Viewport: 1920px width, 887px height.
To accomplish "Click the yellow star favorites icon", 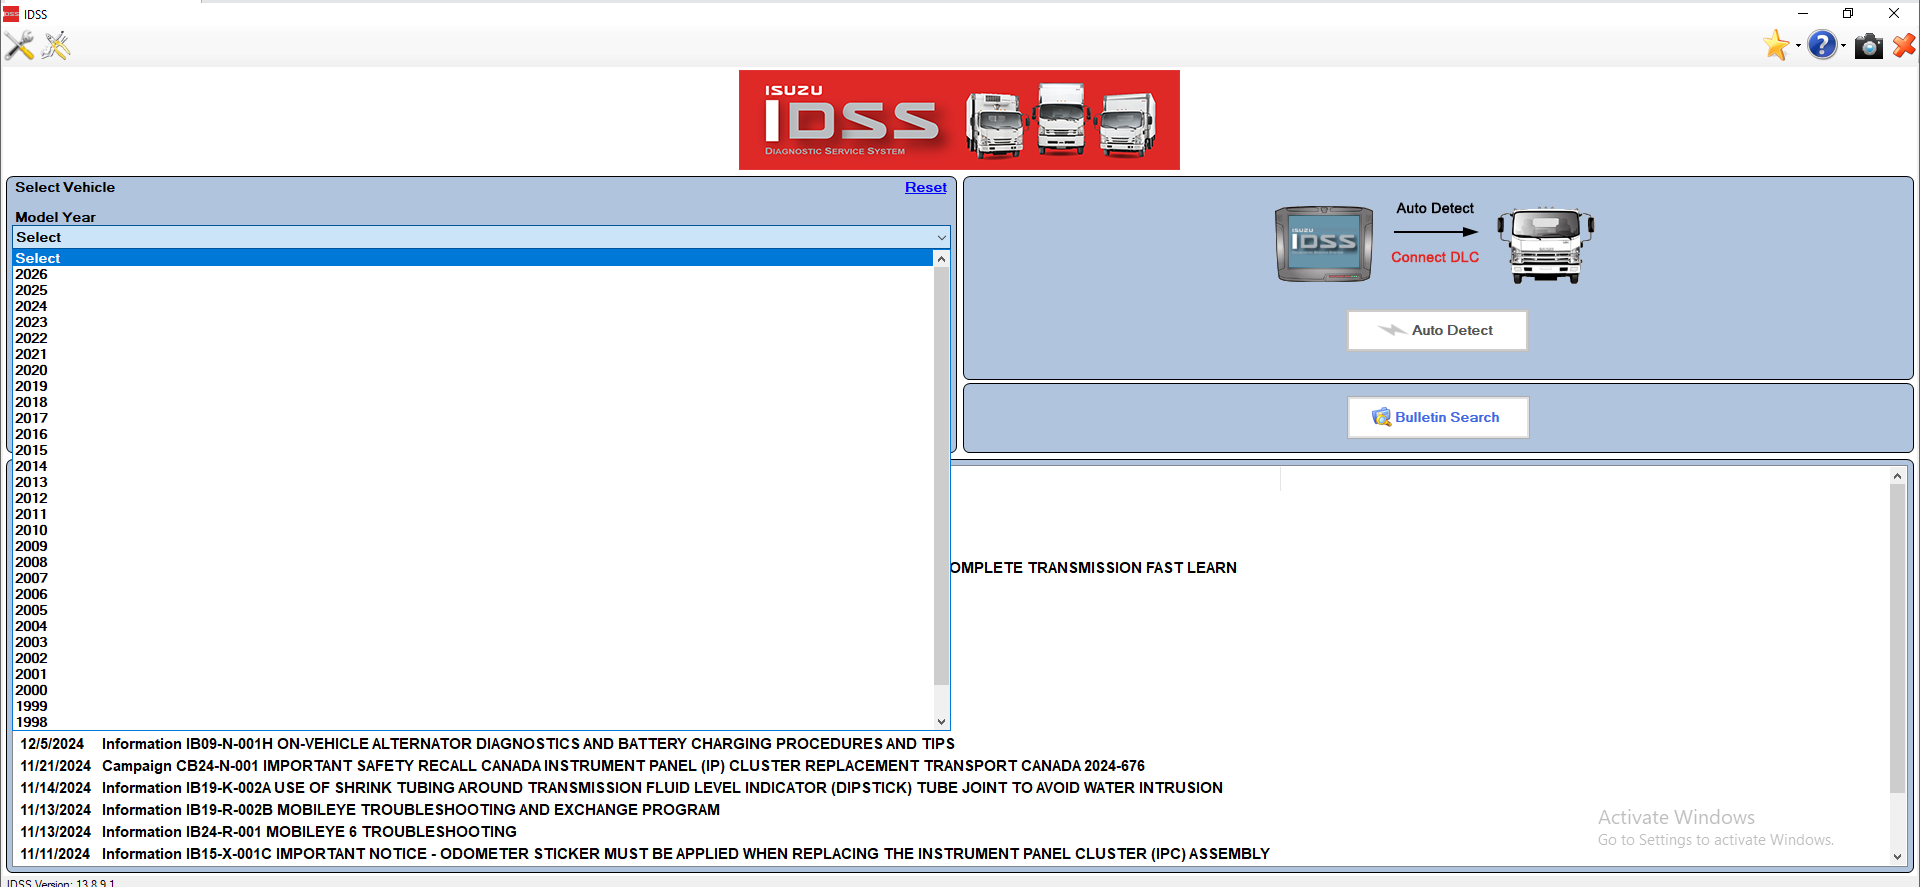I will coord(1776,45).
